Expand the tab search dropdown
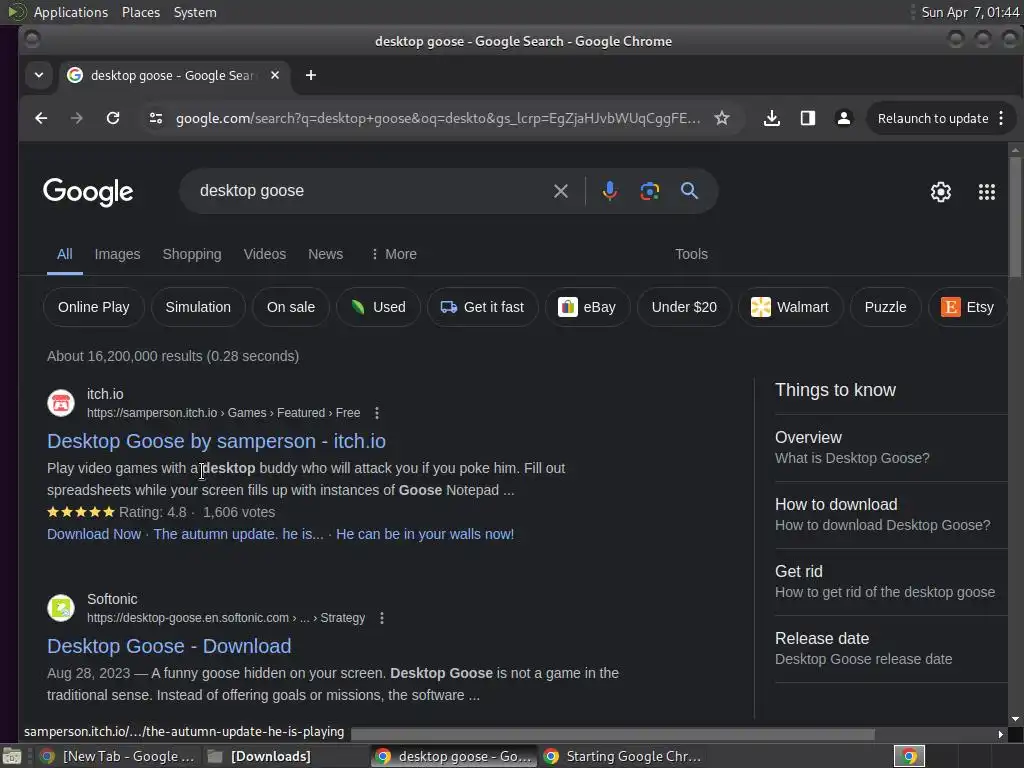Viewport: 1024px width, 768px height. pos(39,75)
